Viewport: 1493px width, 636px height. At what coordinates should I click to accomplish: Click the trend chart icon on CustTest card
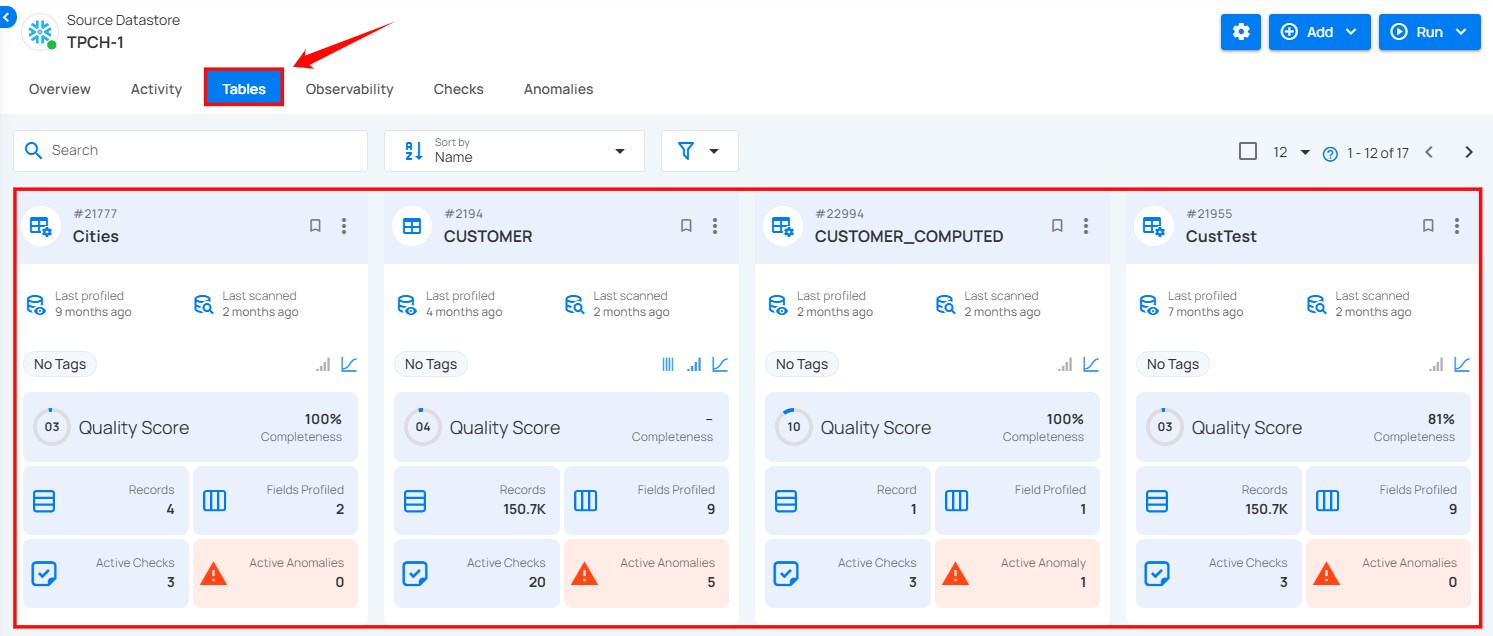coord(1462,365)
